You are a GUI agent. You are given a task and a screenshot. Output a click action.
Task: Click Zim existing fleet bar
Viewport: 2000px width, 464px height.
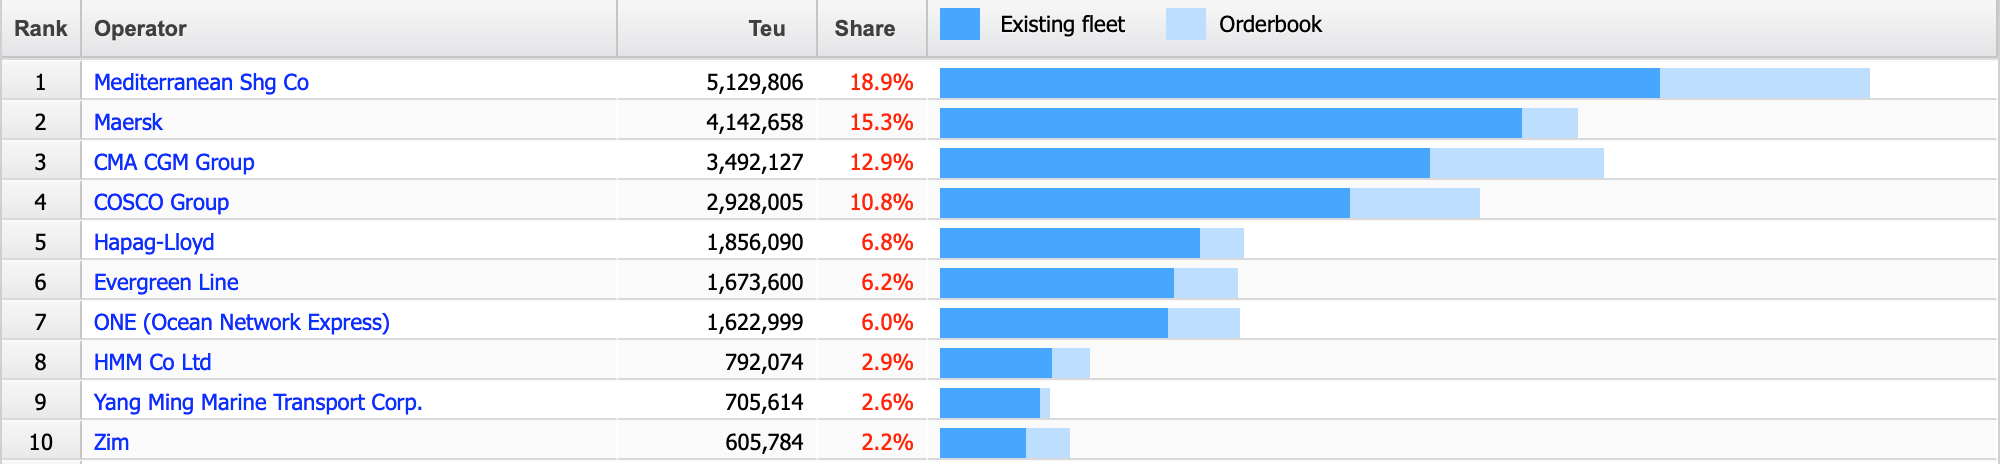point(983,443)
